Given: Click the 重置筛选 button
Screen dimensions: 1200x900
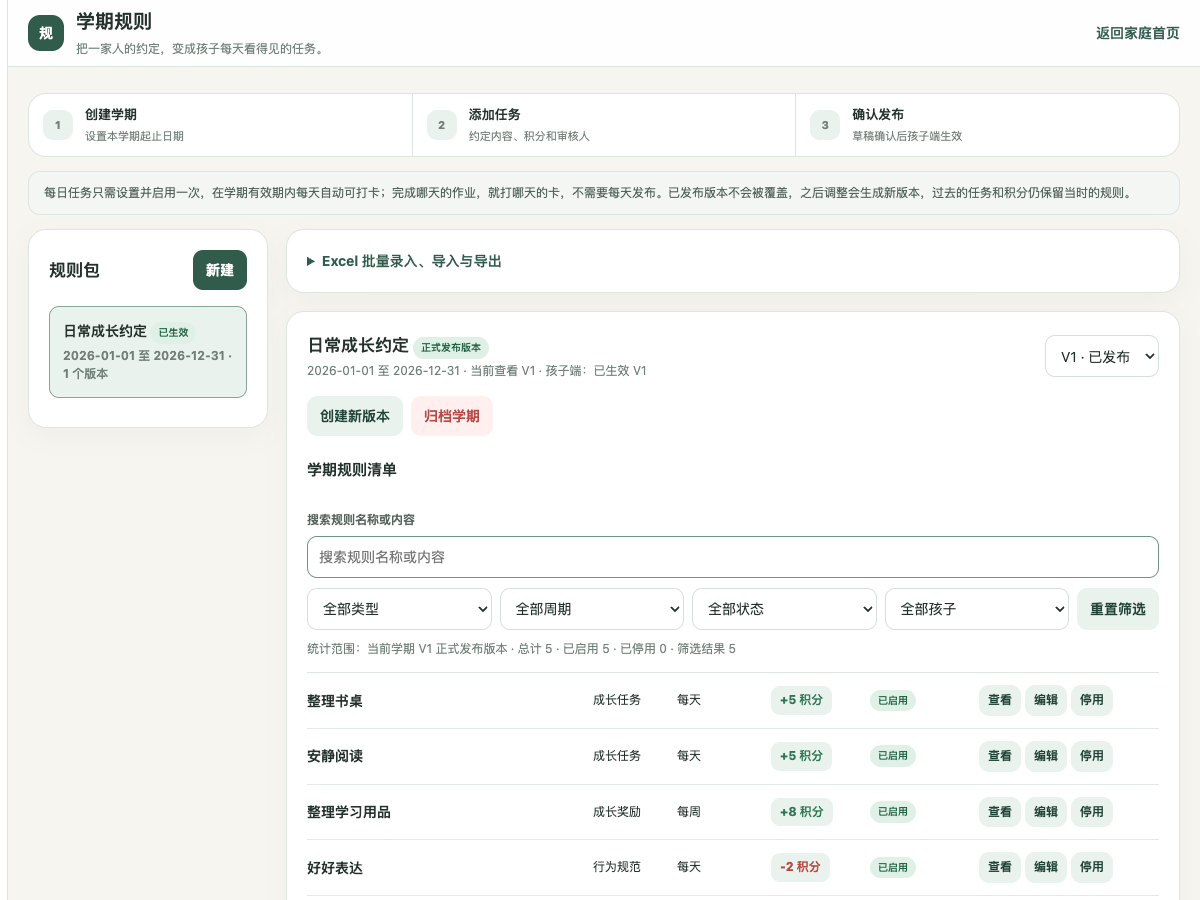Looking at the screenshot, I should (1118, 609).
